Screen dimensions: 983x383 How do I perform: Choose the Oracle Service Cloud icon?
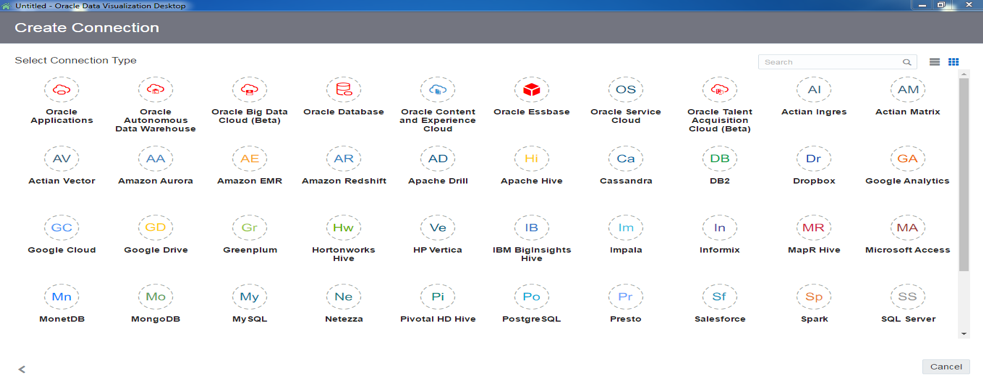(626, 90)
